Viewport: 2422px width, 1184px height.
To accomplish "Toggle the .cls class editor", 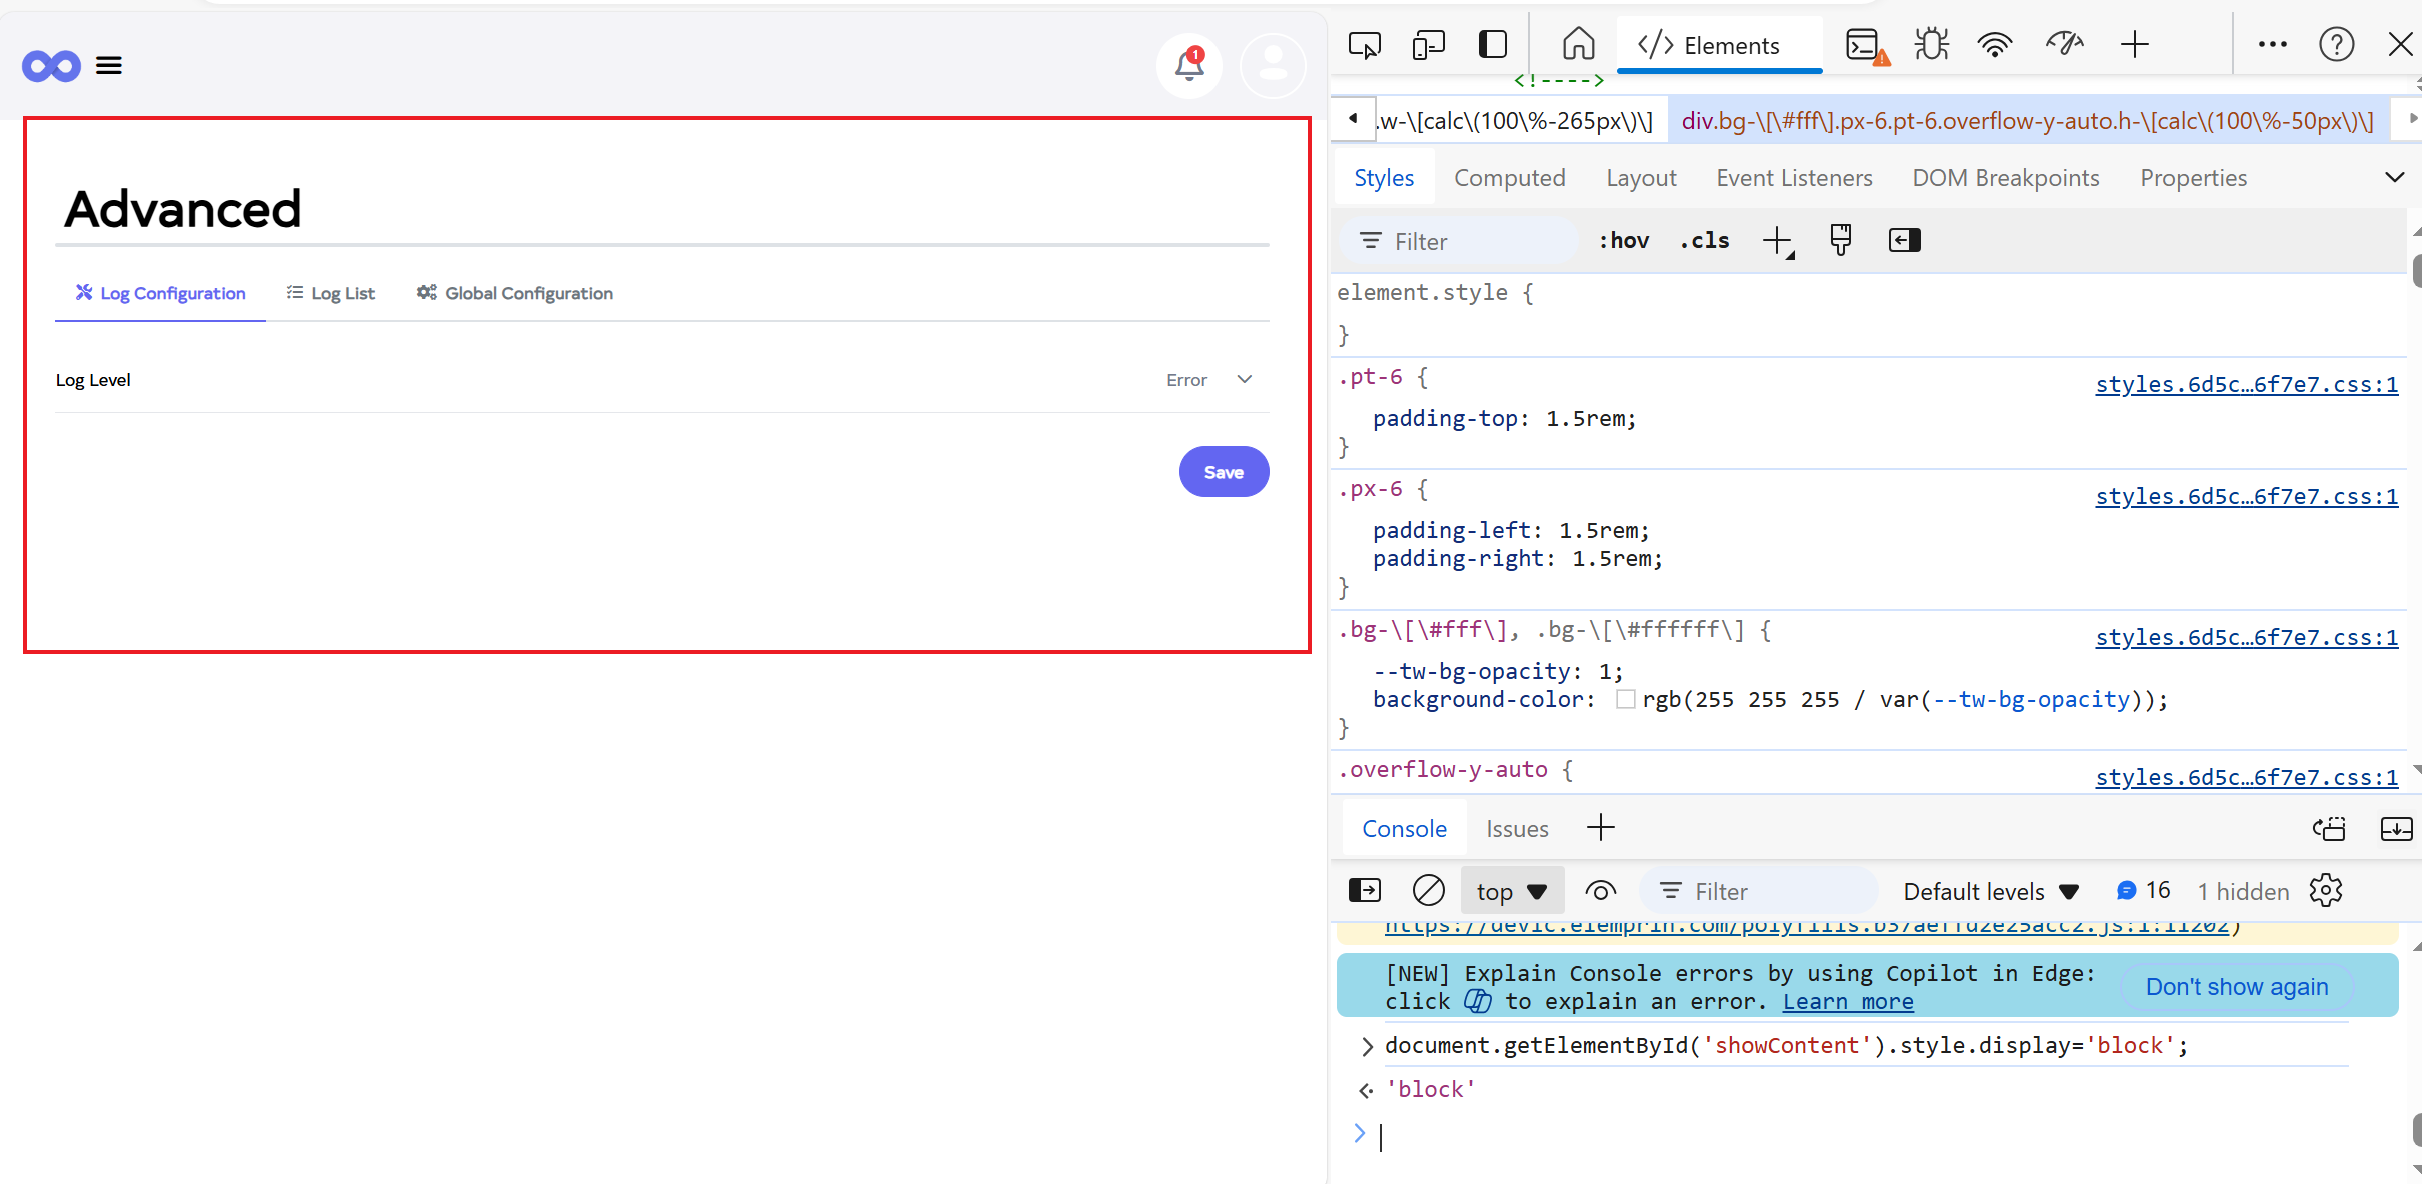I will (x=1705, y=241).
